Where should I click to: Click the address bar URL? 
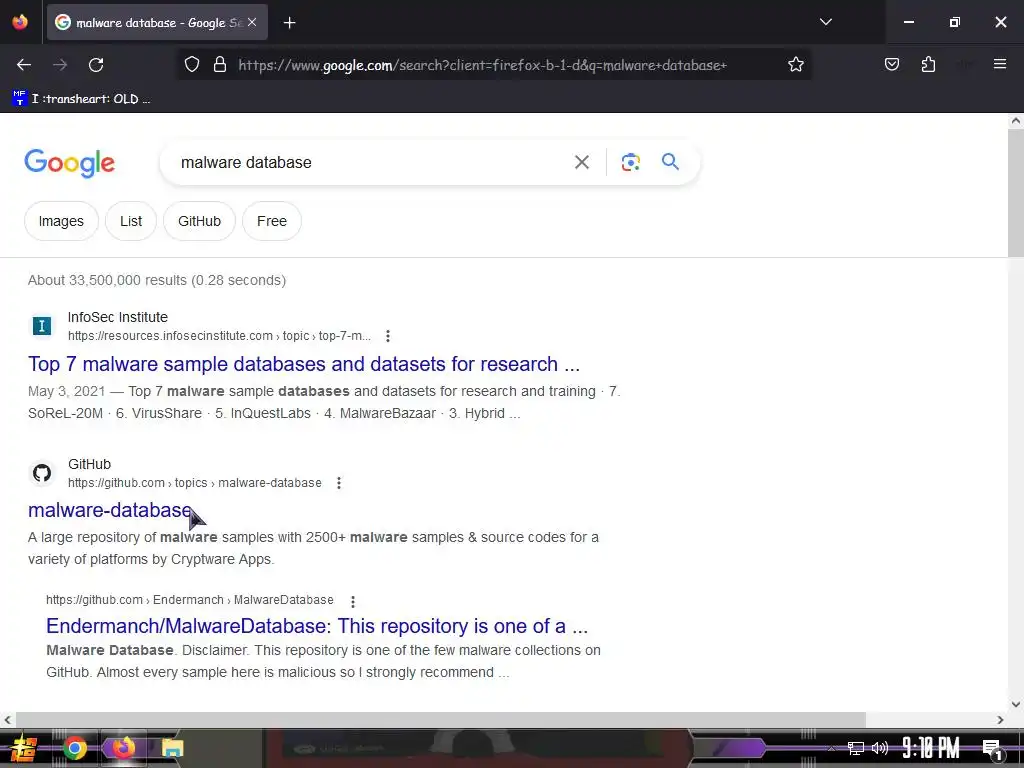[482, 65]
